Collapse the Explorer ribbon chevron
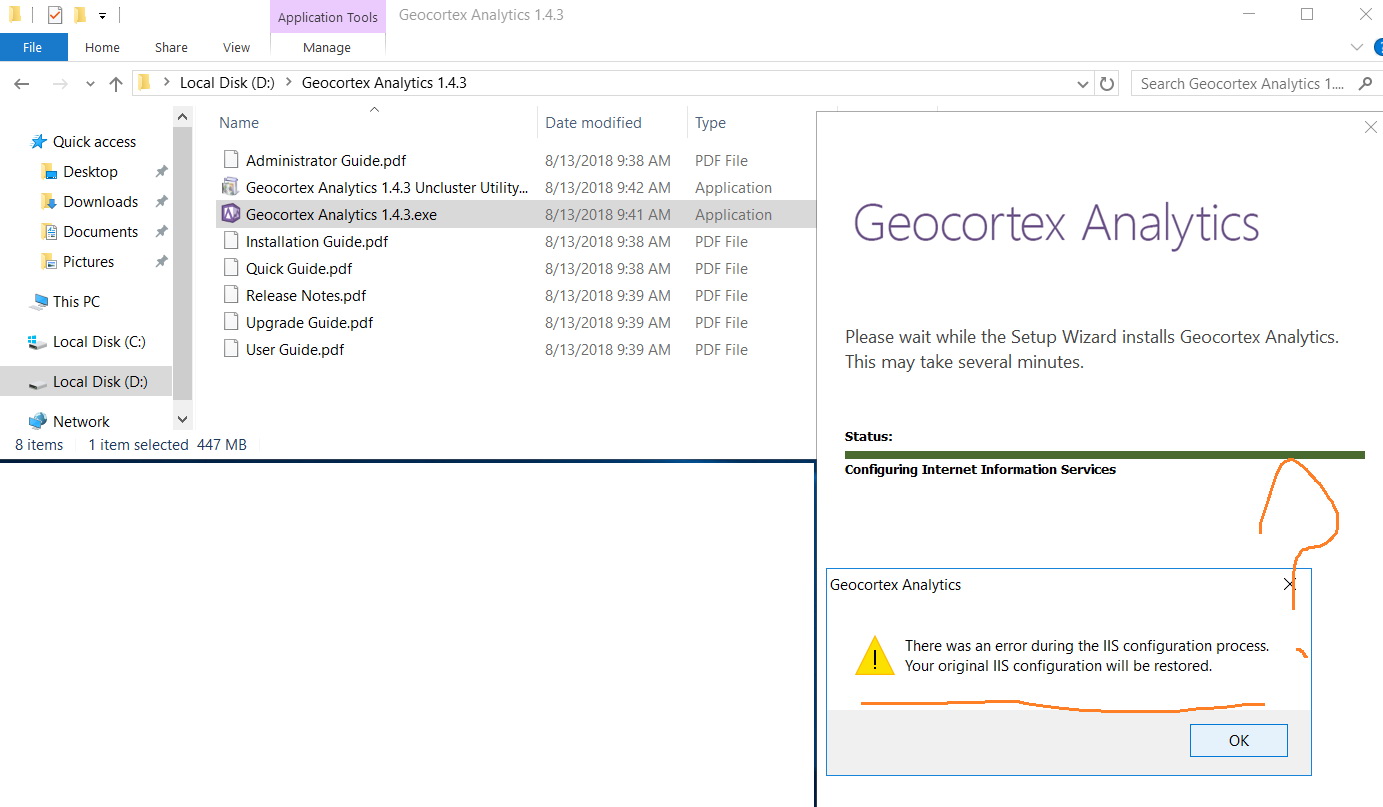 tap(1357, 47)
